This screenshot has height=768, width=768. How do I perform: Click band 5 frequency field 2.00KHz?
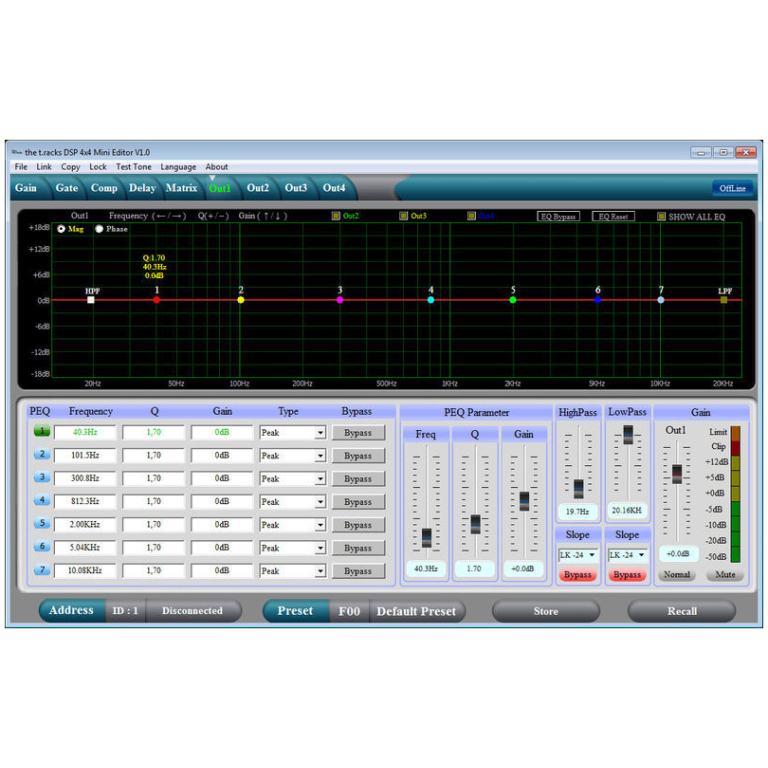click(85, 524)
